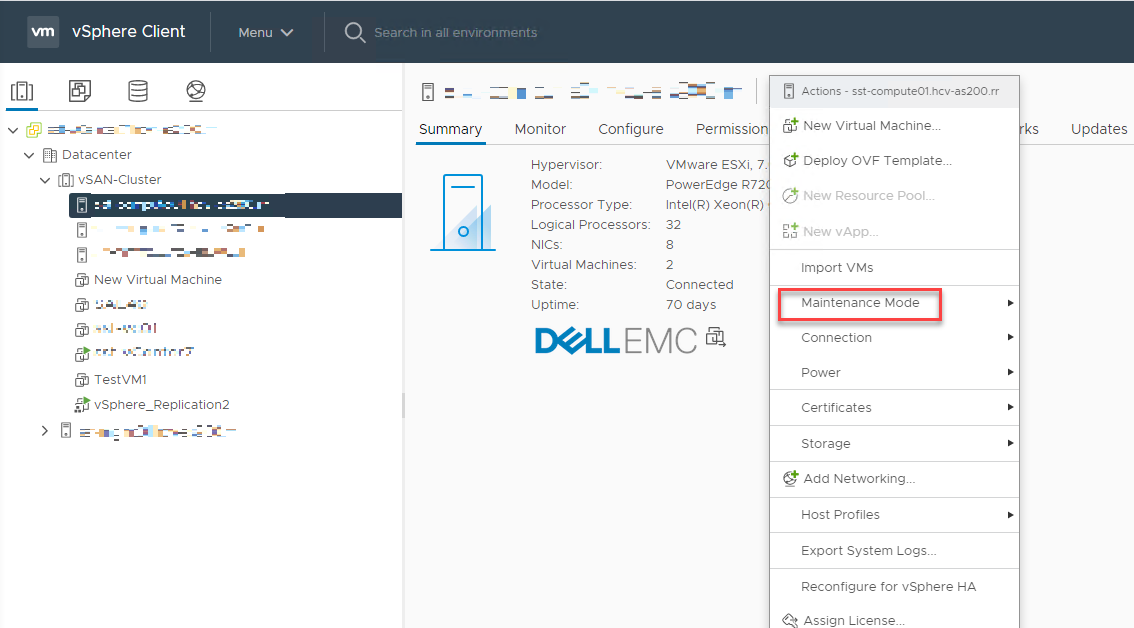Click the Deploy OVF Template icon
This screenshot has height=628, width=1134.
pos(789,160)
